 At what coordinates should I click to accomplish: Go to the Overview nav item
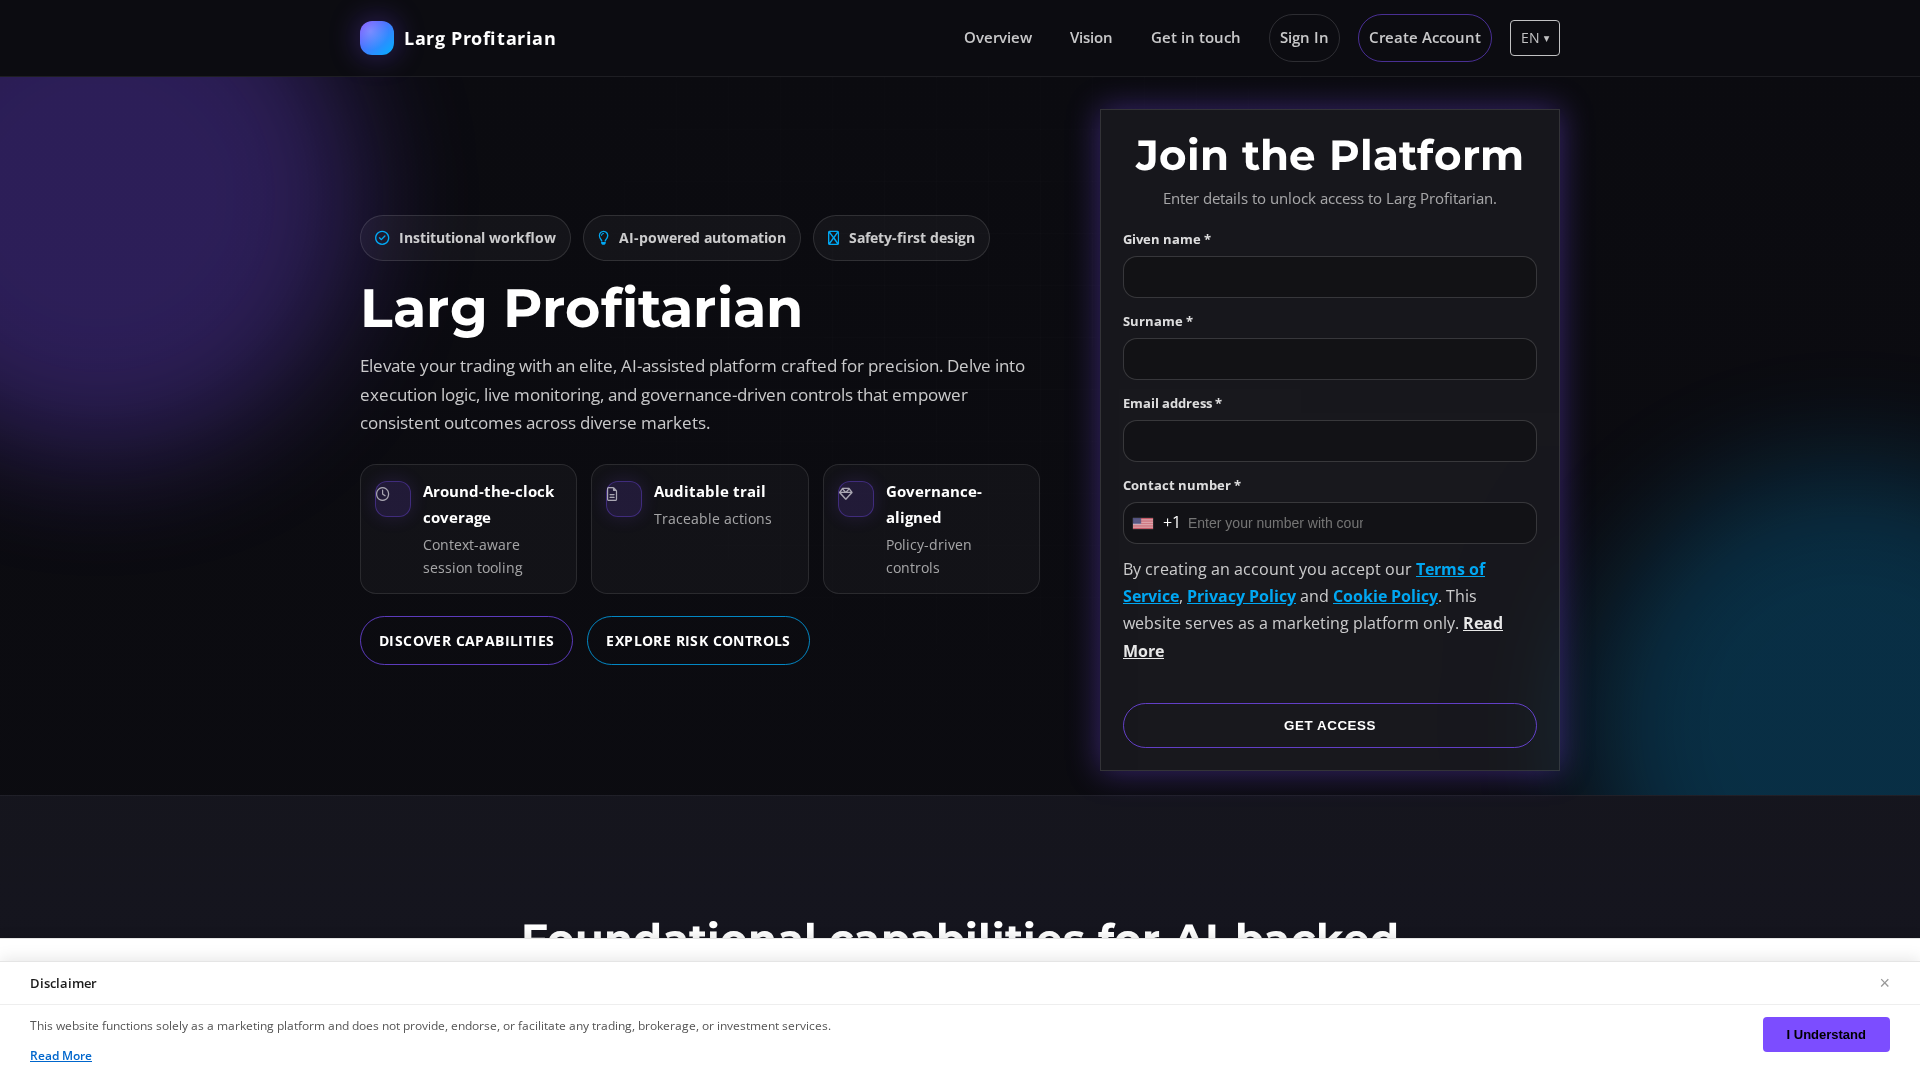[x=998, y=38]
